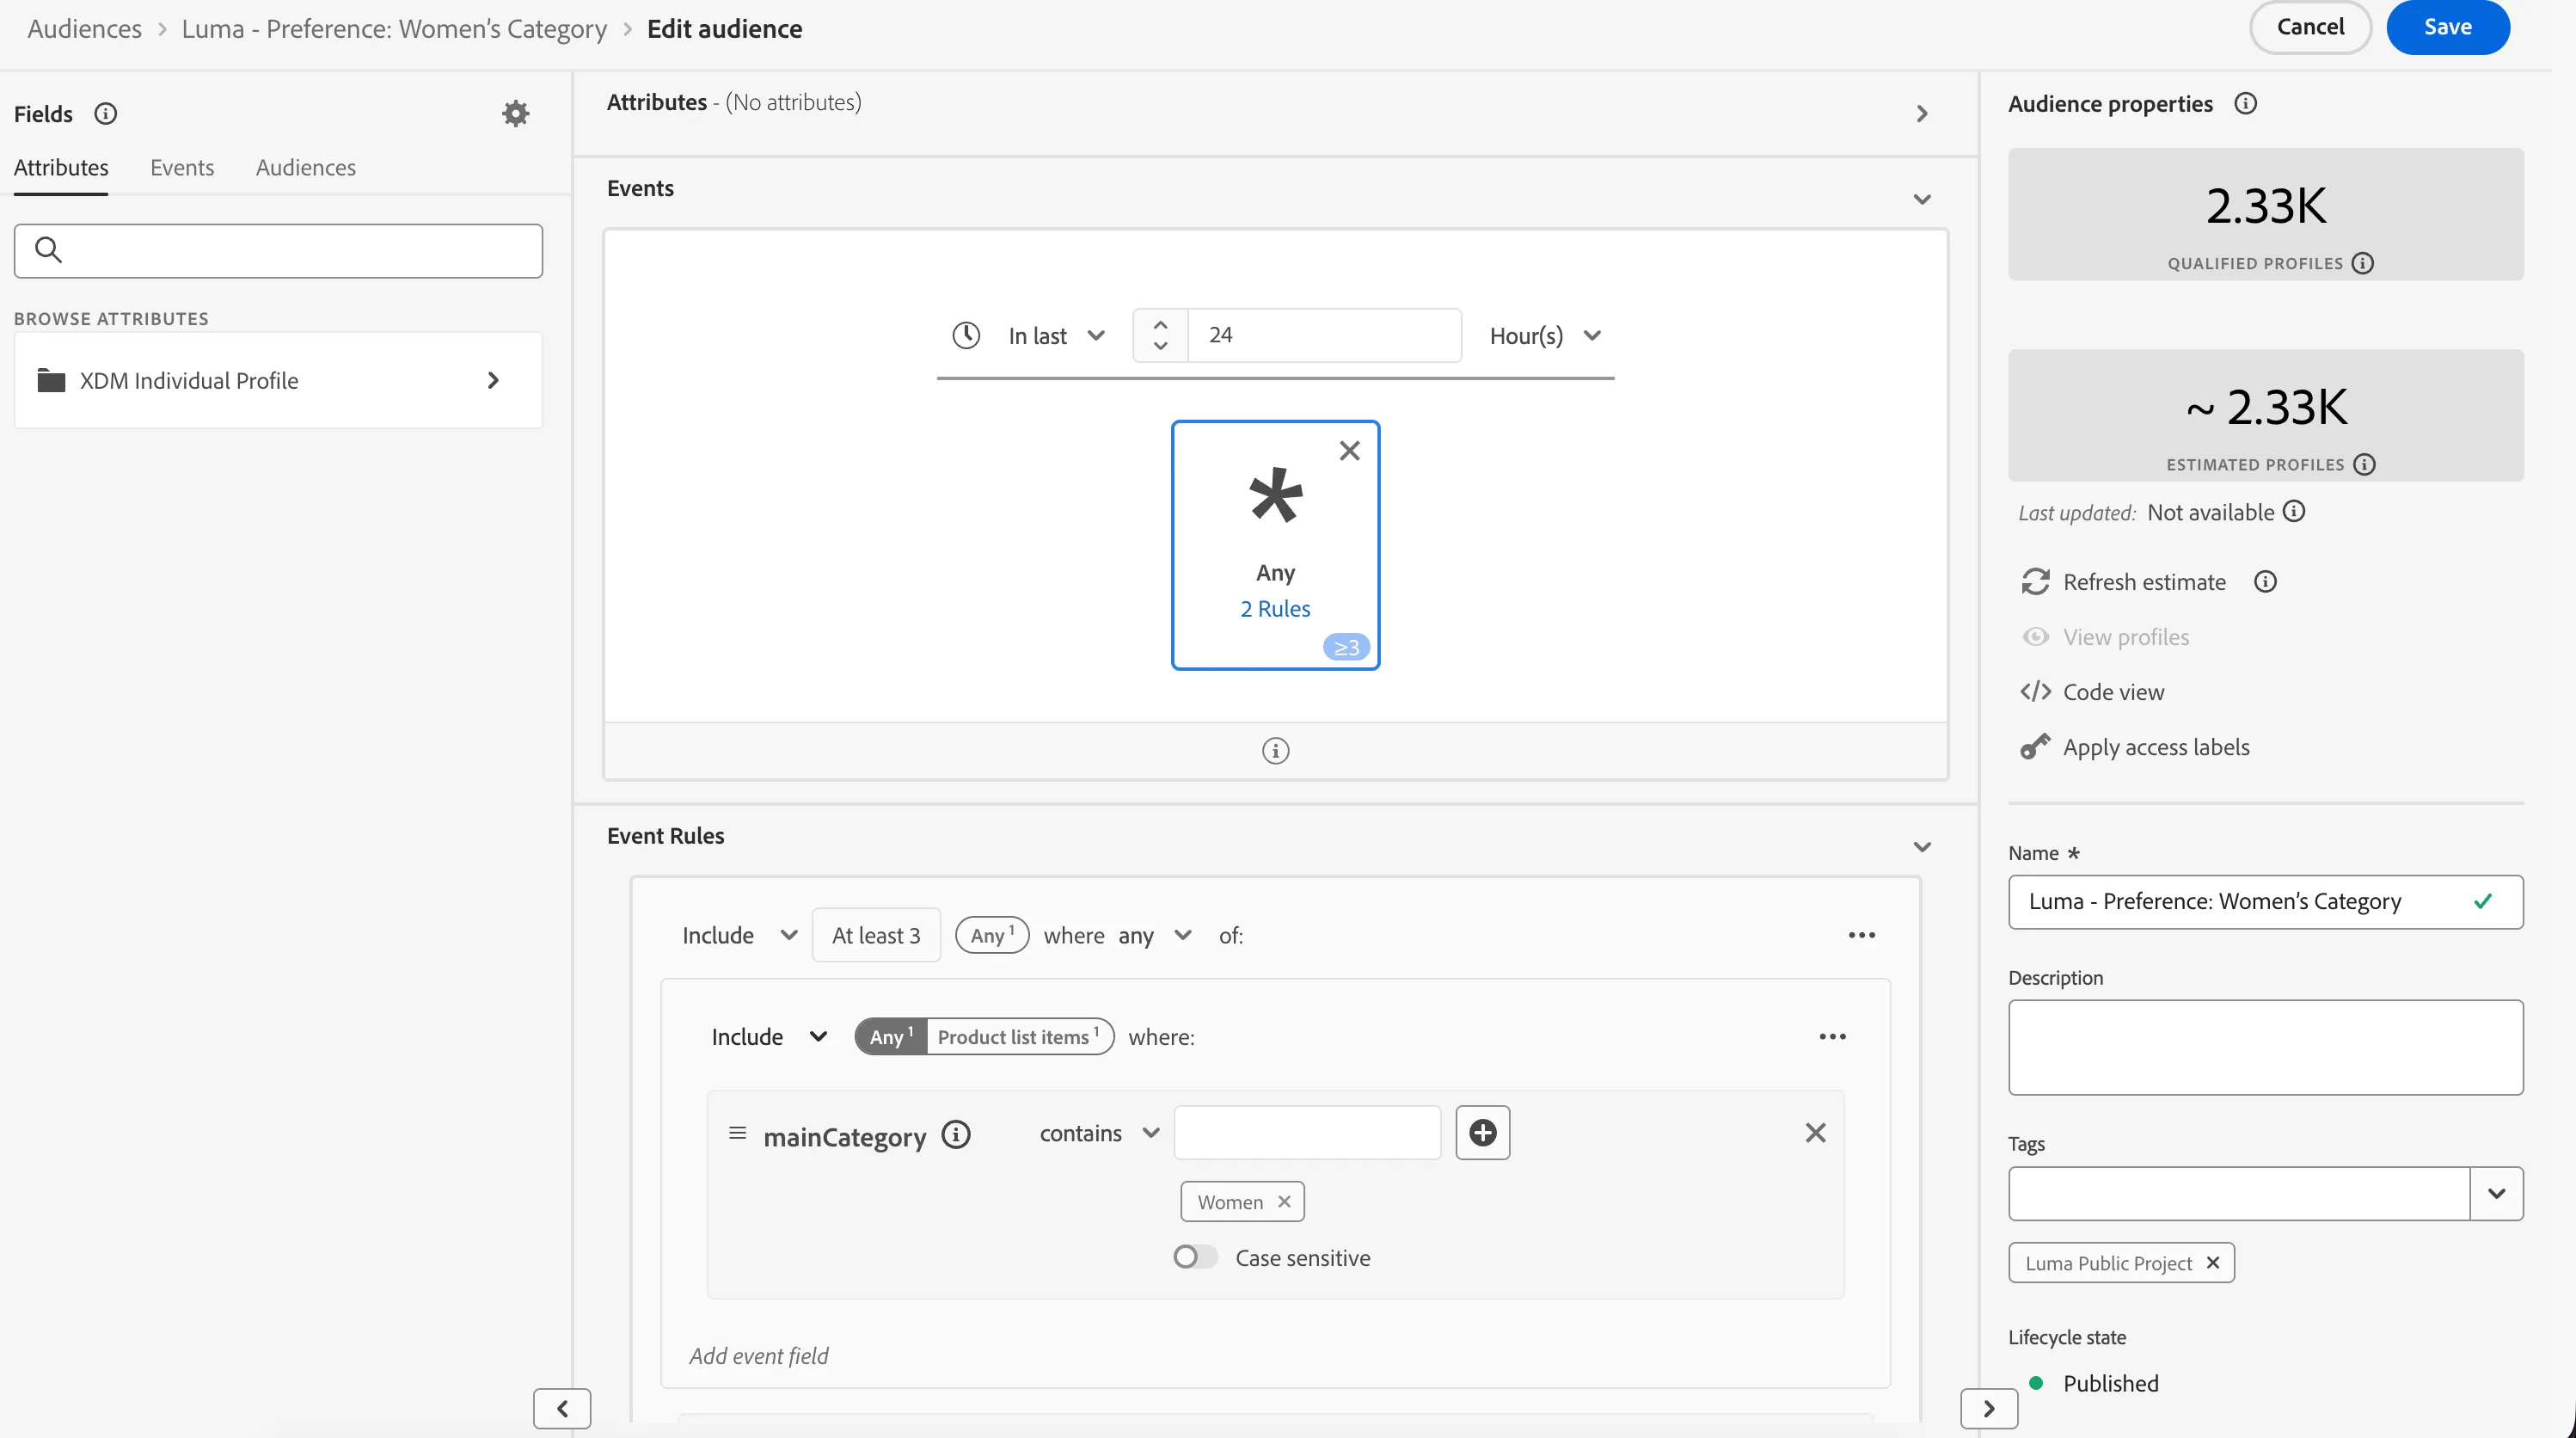
Task: Click the Refresh estimate icon
Action: tap(2035, 582)
